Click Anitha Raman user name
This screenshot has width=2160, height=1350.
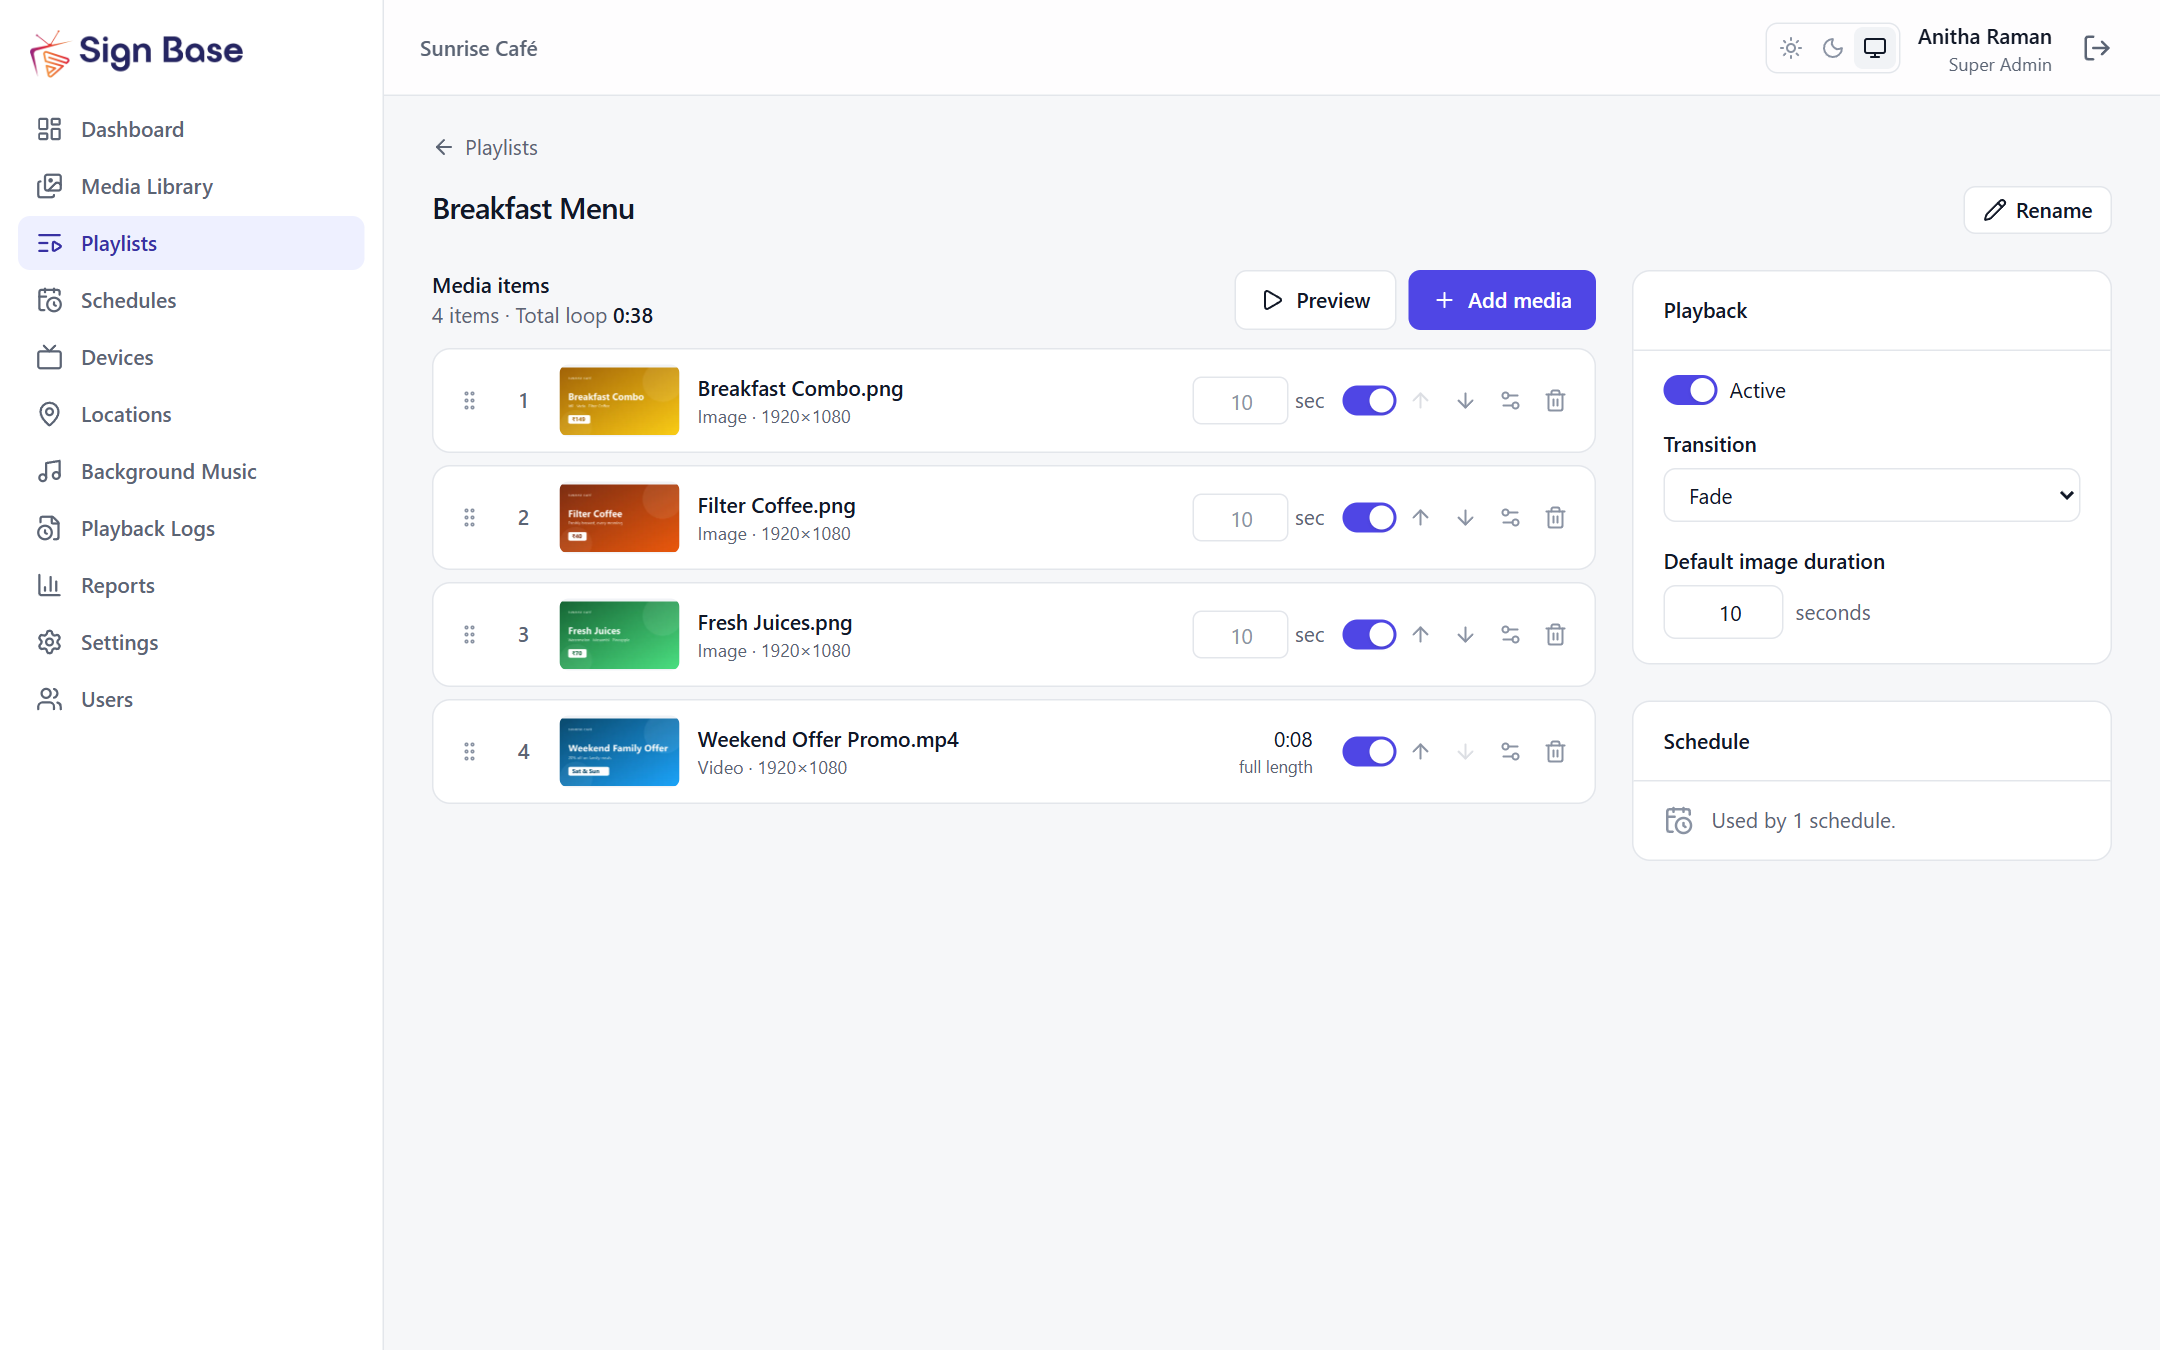click(x=1984, y=37)
